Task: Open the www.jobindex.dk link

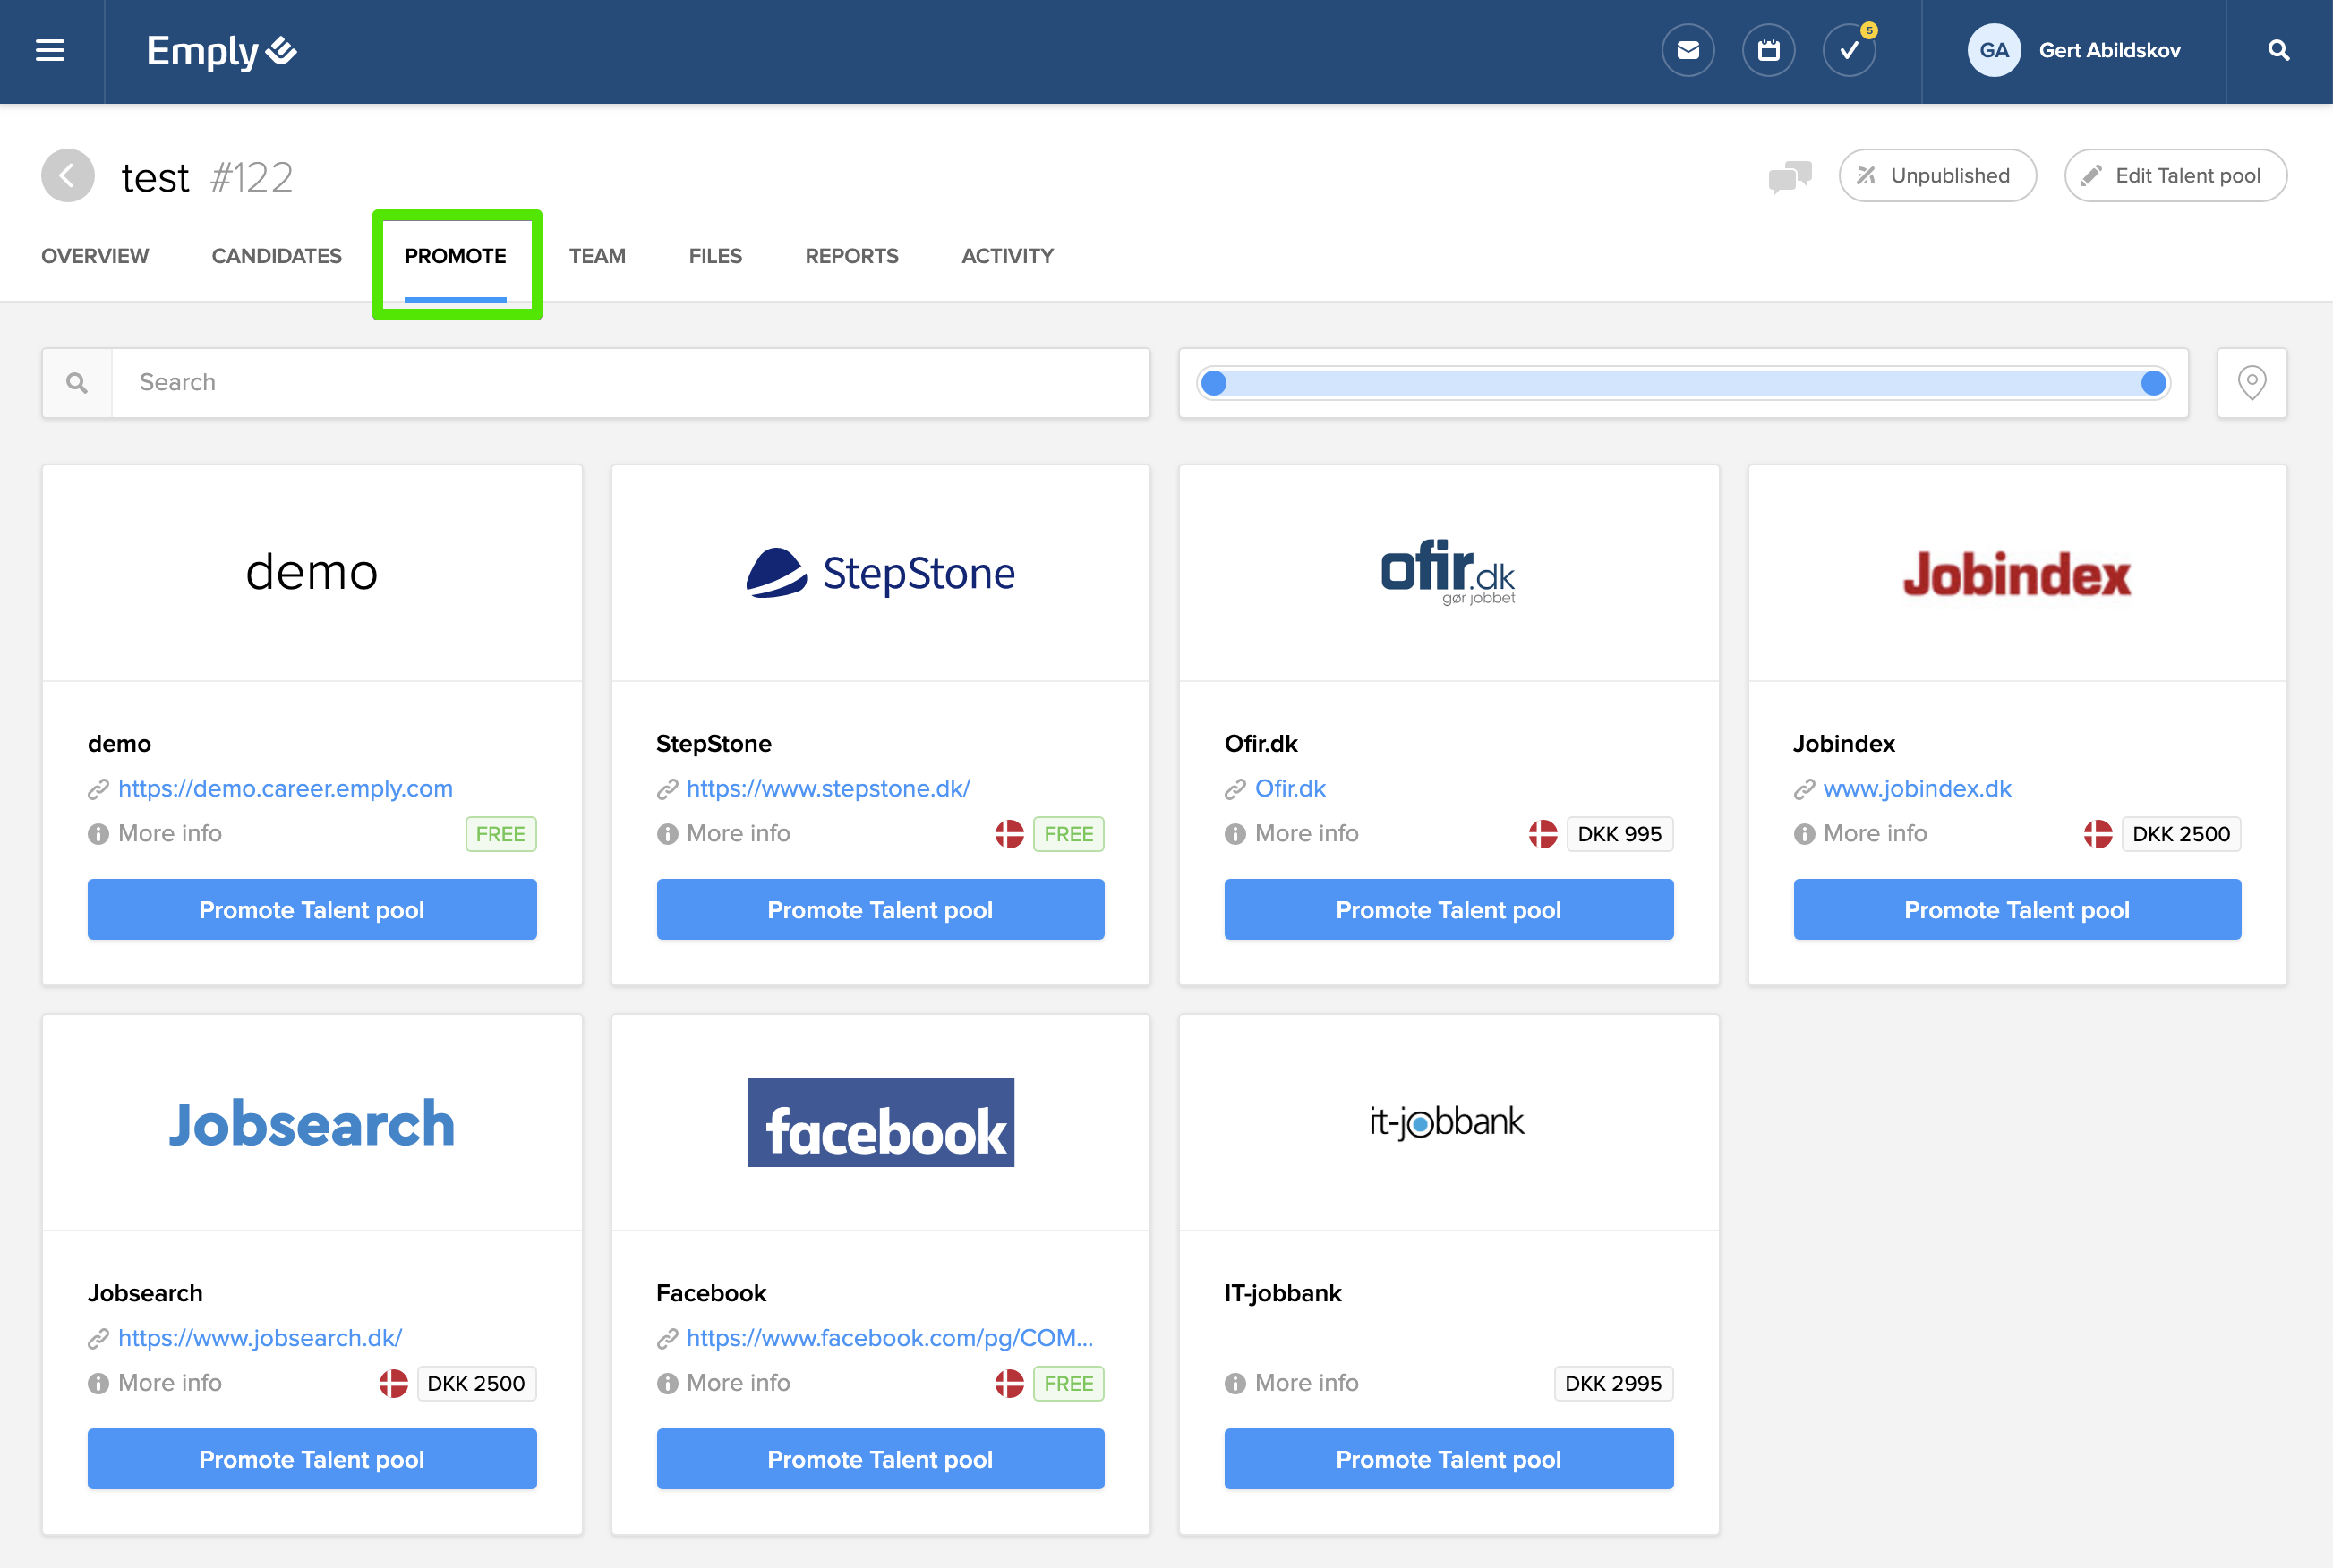Action: pos(1917,789)
